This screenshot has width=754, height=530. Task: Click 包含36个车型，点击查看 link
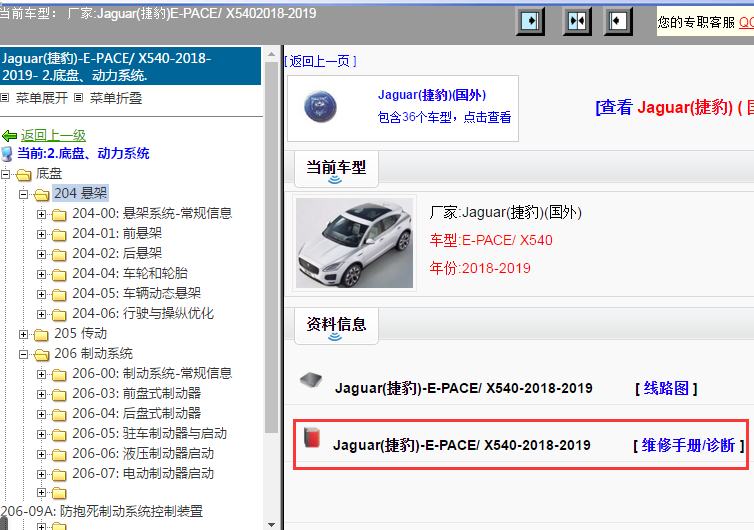click(x=444, y=117)
